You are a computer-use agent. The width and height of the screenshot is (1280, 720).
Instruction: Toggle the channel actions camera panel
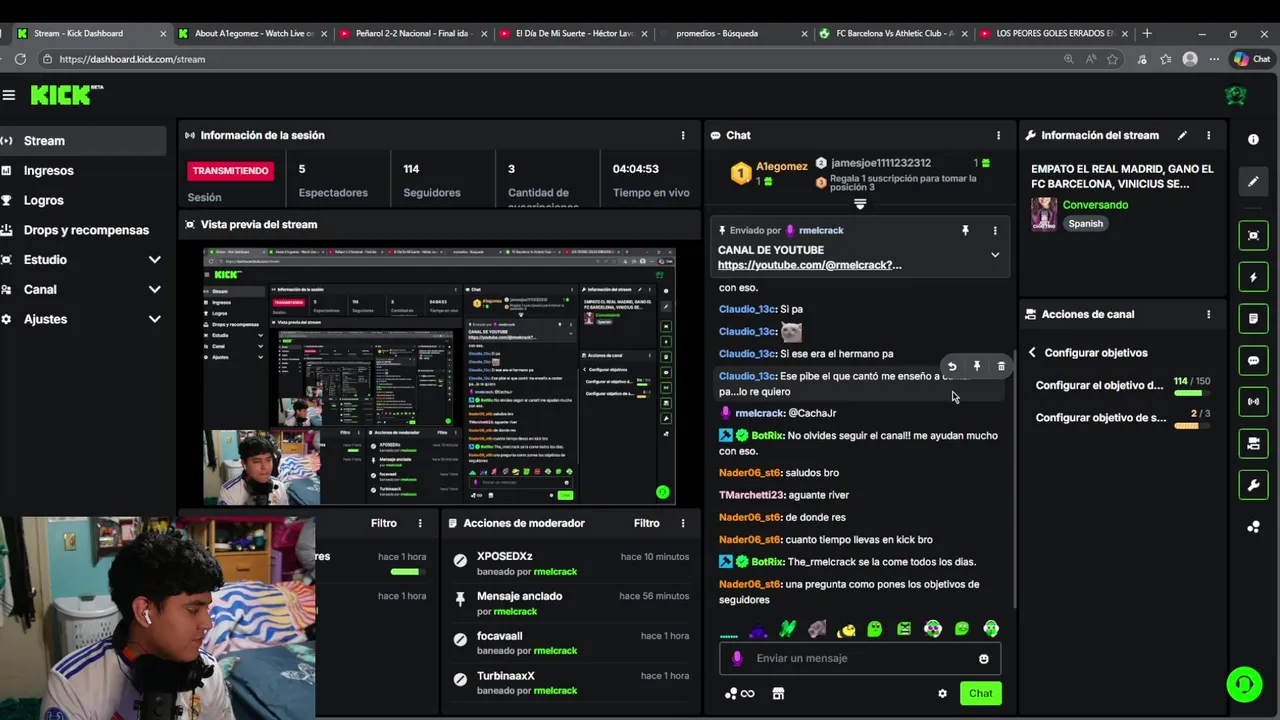(1253, 444)
